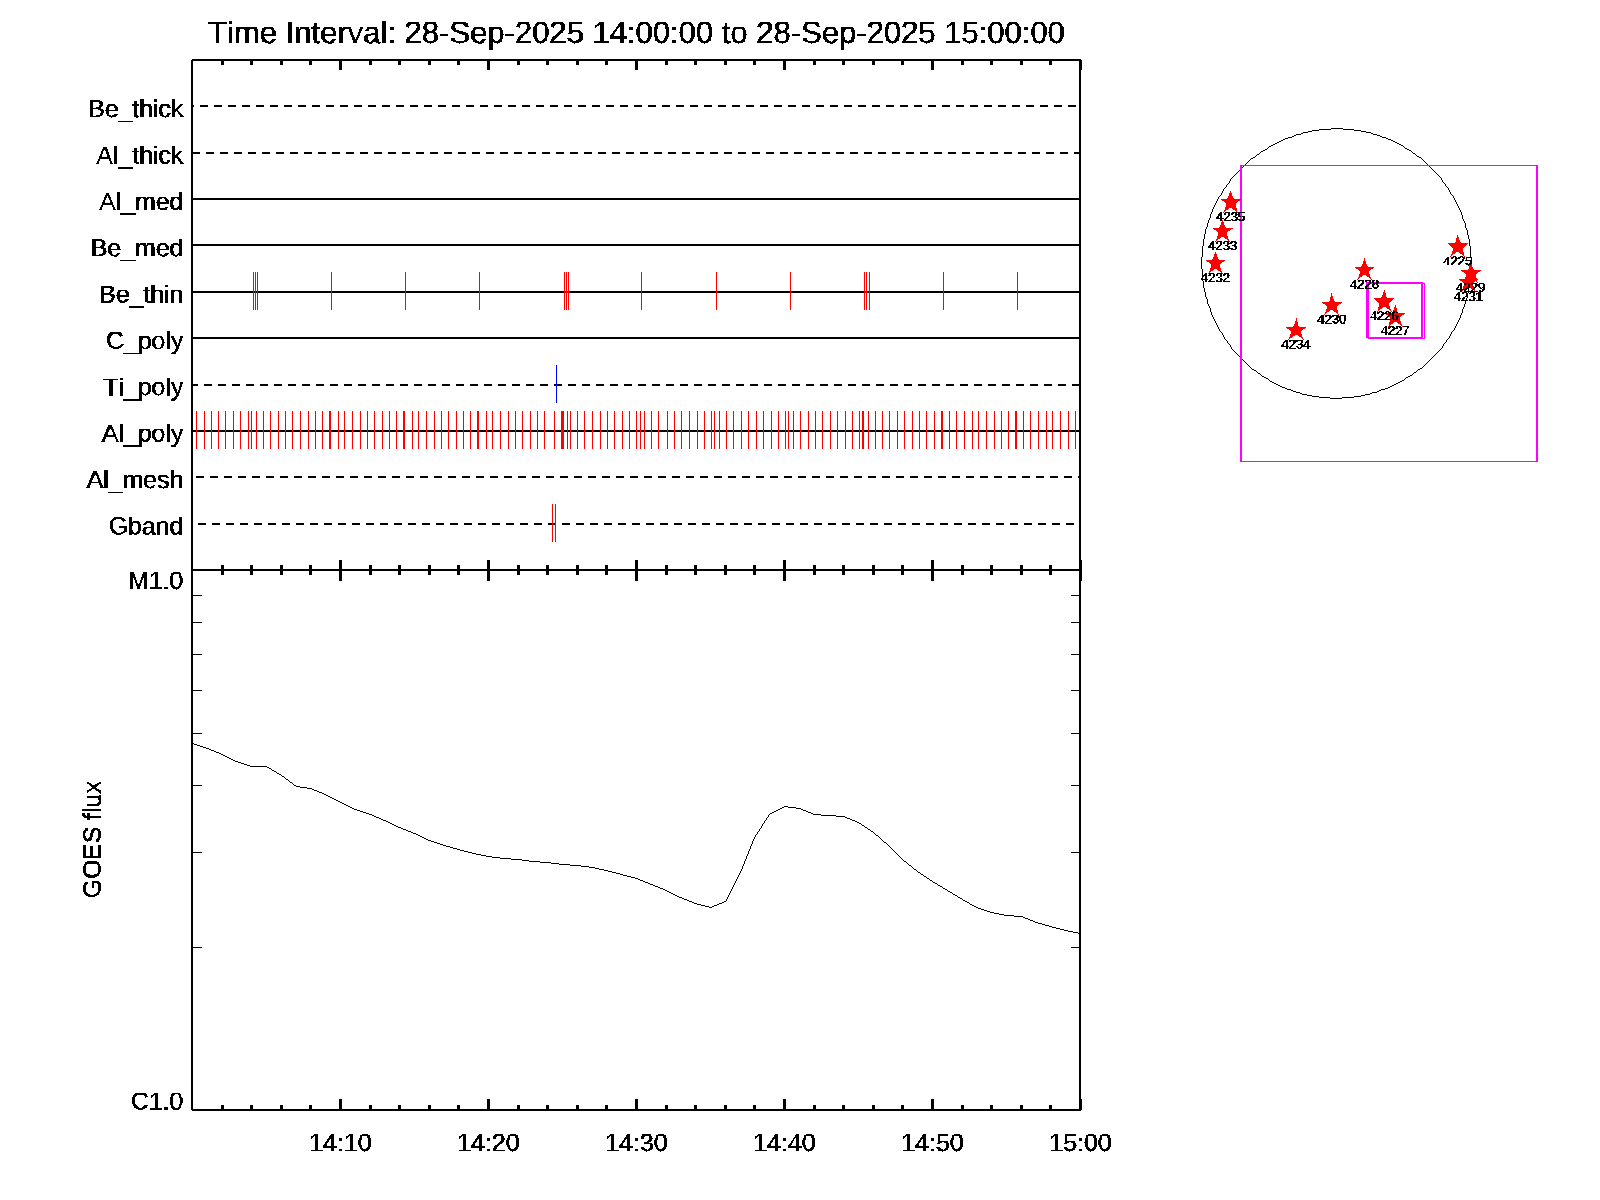Click the red Gband exposure marker
Screen dimensions: 1600x1200
point(553,523)
